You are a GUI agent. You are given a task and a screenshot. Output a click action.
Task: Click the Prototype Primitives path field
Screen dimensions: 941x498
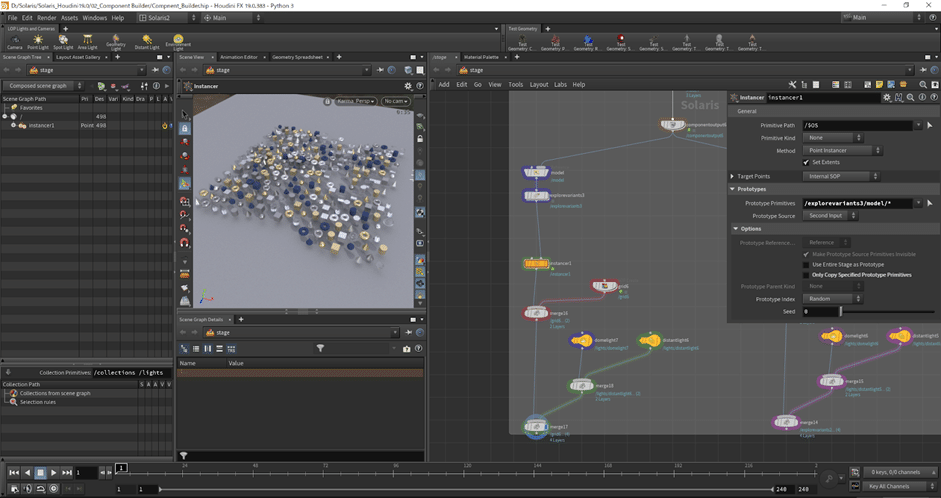(859, 203)
